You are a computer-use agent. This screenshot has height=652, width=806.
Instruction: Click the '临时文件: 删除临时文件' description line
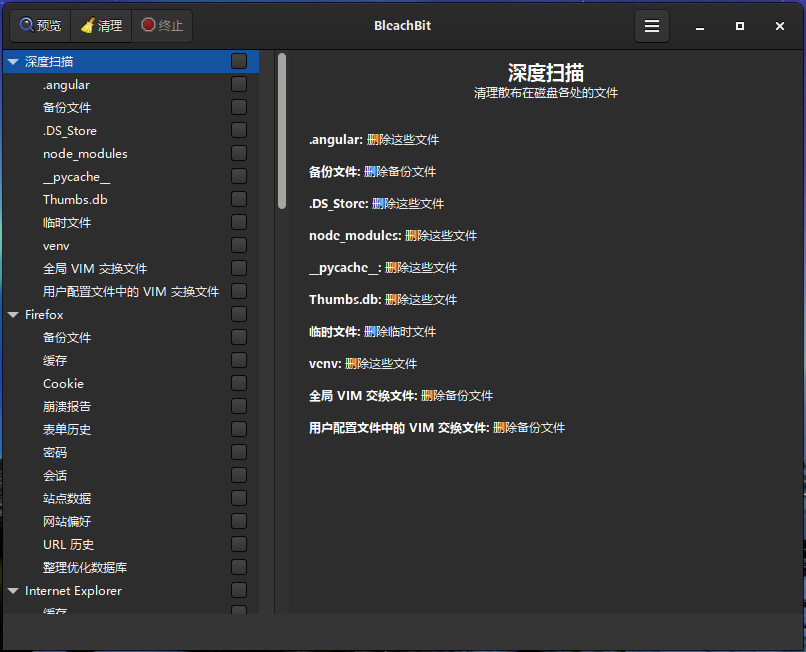[x=373, y=332]
